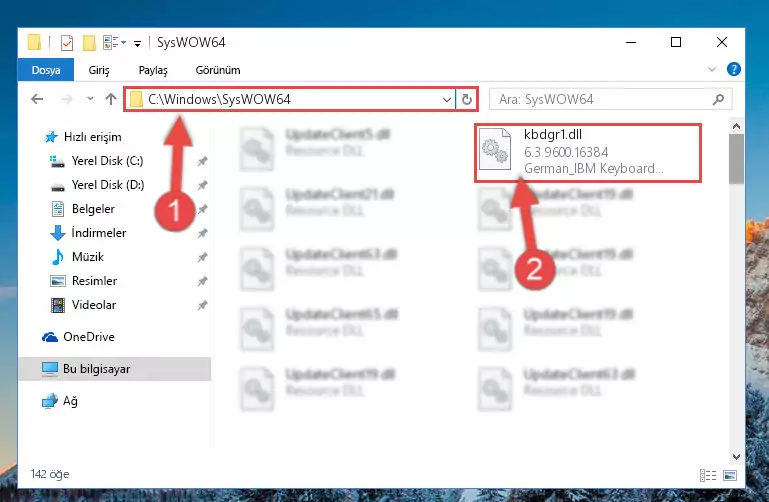769x502 pixels.
Task: Open Yerel Disk (D:) in sidebar
Action: (x=108, y=185)
